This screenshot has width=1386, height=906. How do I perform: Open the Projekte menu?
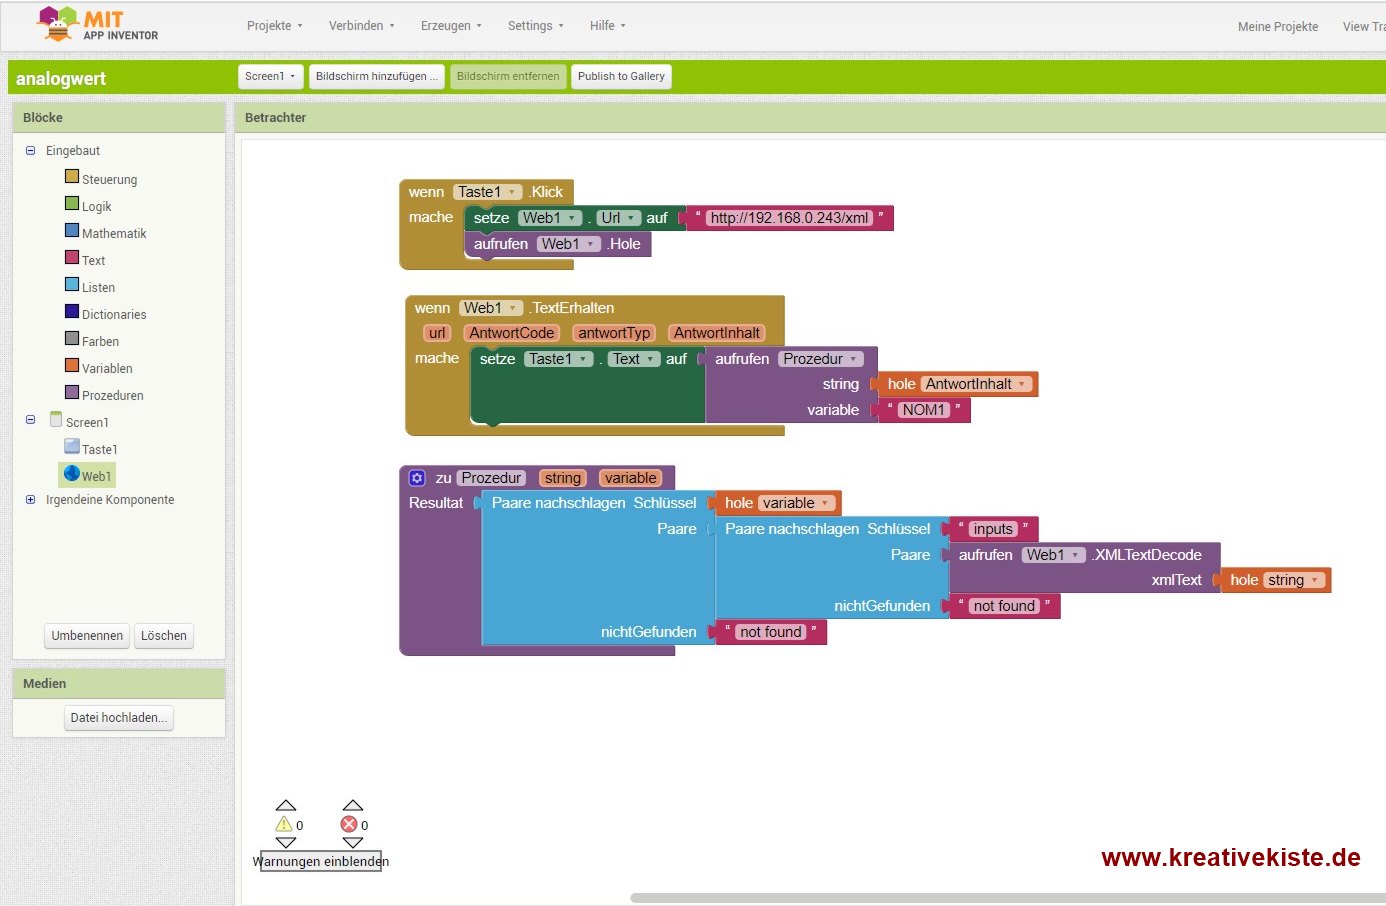pos(274,26)
